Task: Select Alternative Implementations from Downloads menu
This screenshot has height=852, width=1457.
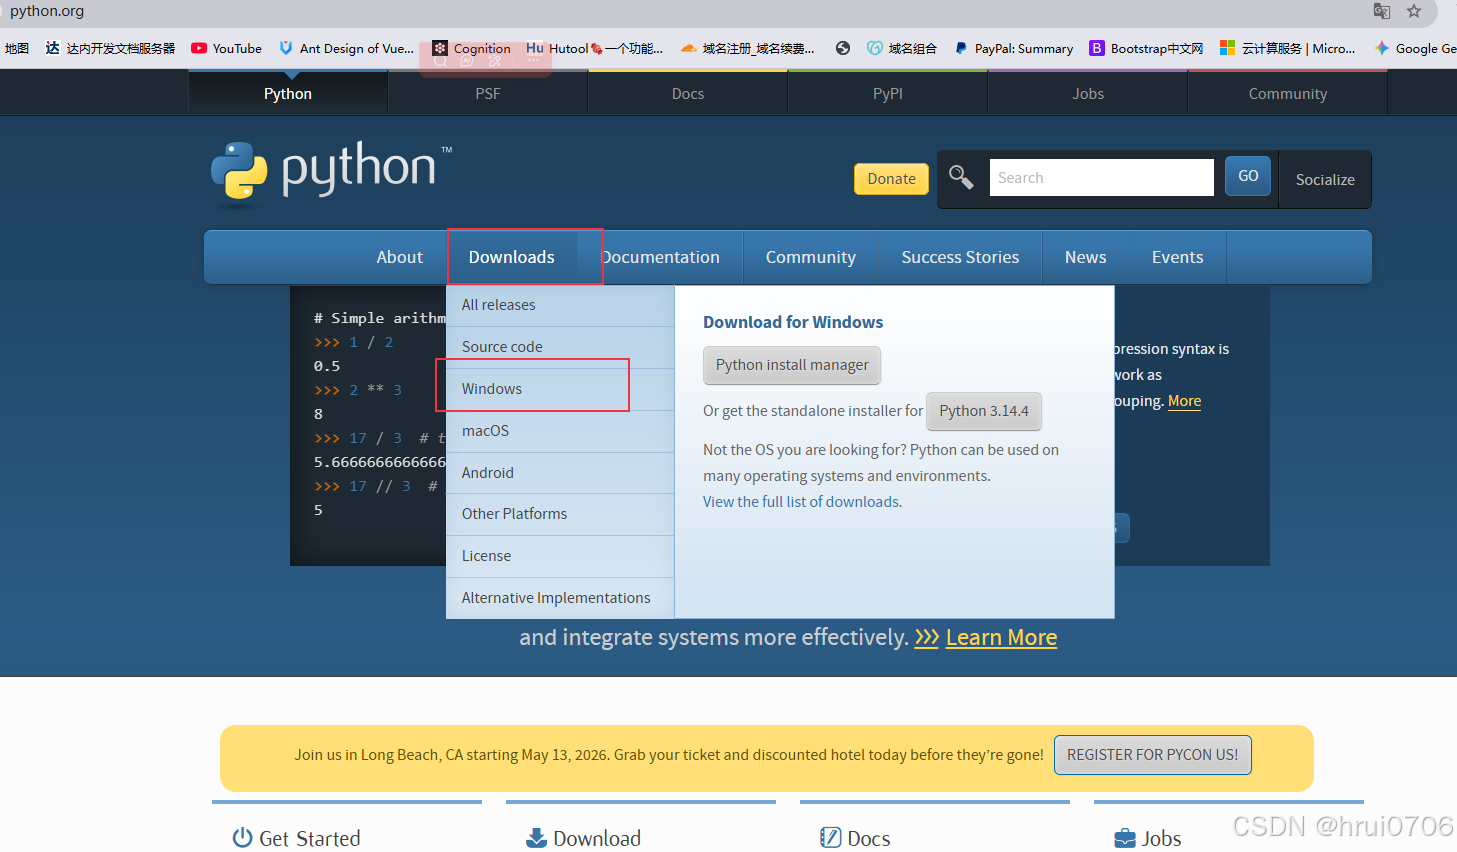Action: point(560,598)
